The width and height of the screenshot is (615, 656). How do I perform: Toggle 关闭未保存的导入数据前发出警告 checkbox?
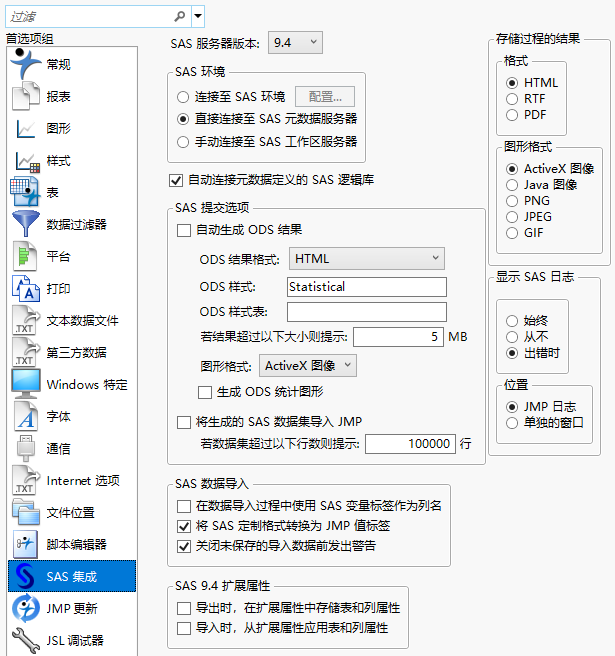184,546
